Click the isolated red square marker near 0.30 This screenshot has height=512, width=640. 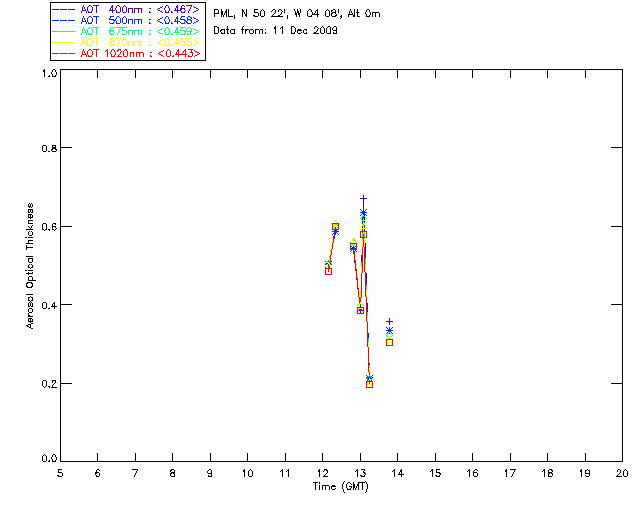(389, 343)
